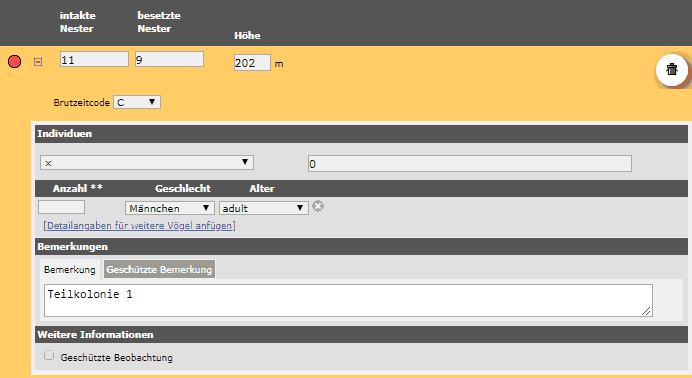Click the Geschützte Beobachtung label text
This screenshot has width=692, height=378.
117,357
